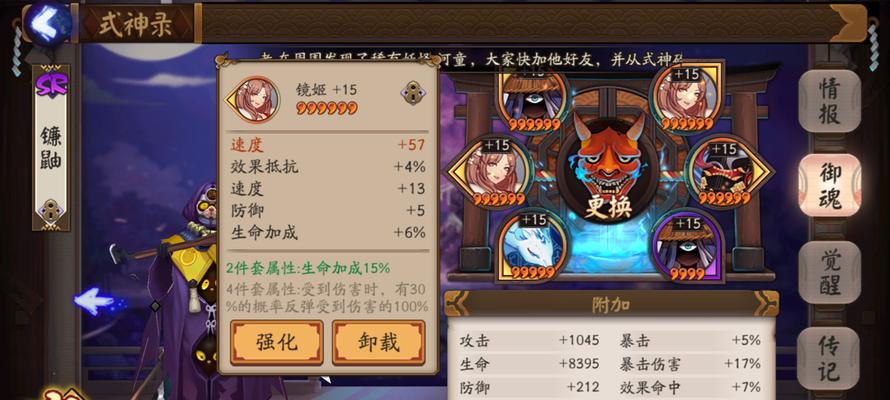Tap the 更换 demon mask in center
890x400 pixels.
609,169
